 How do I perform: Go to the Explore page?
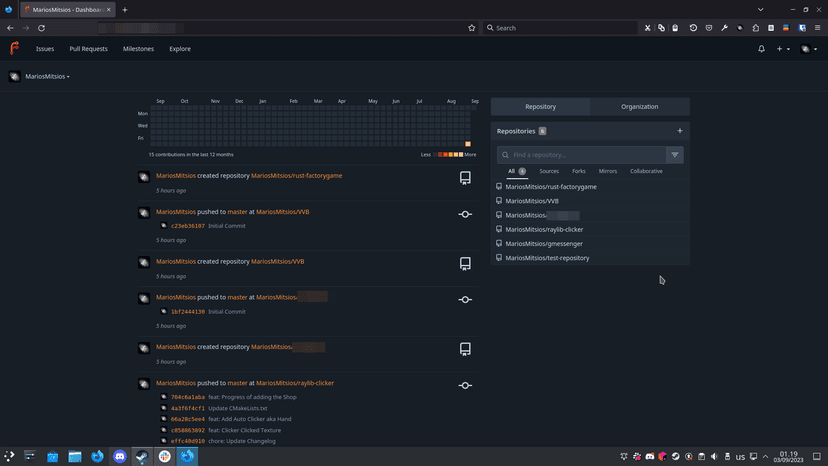click(x=180, y=48)
